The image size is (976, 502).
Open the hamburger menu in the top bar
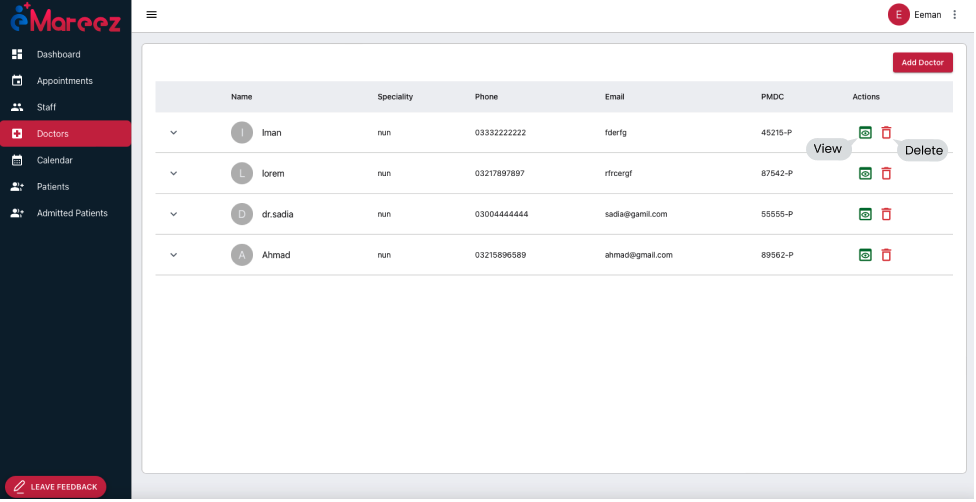click(151, 14)
